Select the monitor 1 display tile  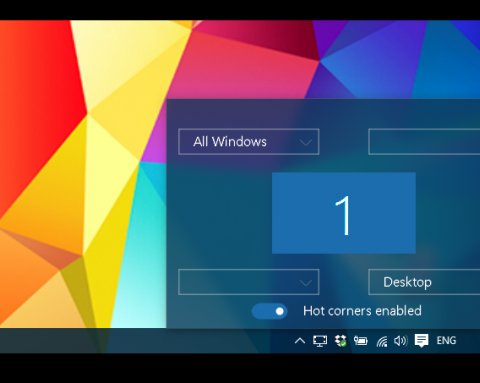tap(344, 213)
